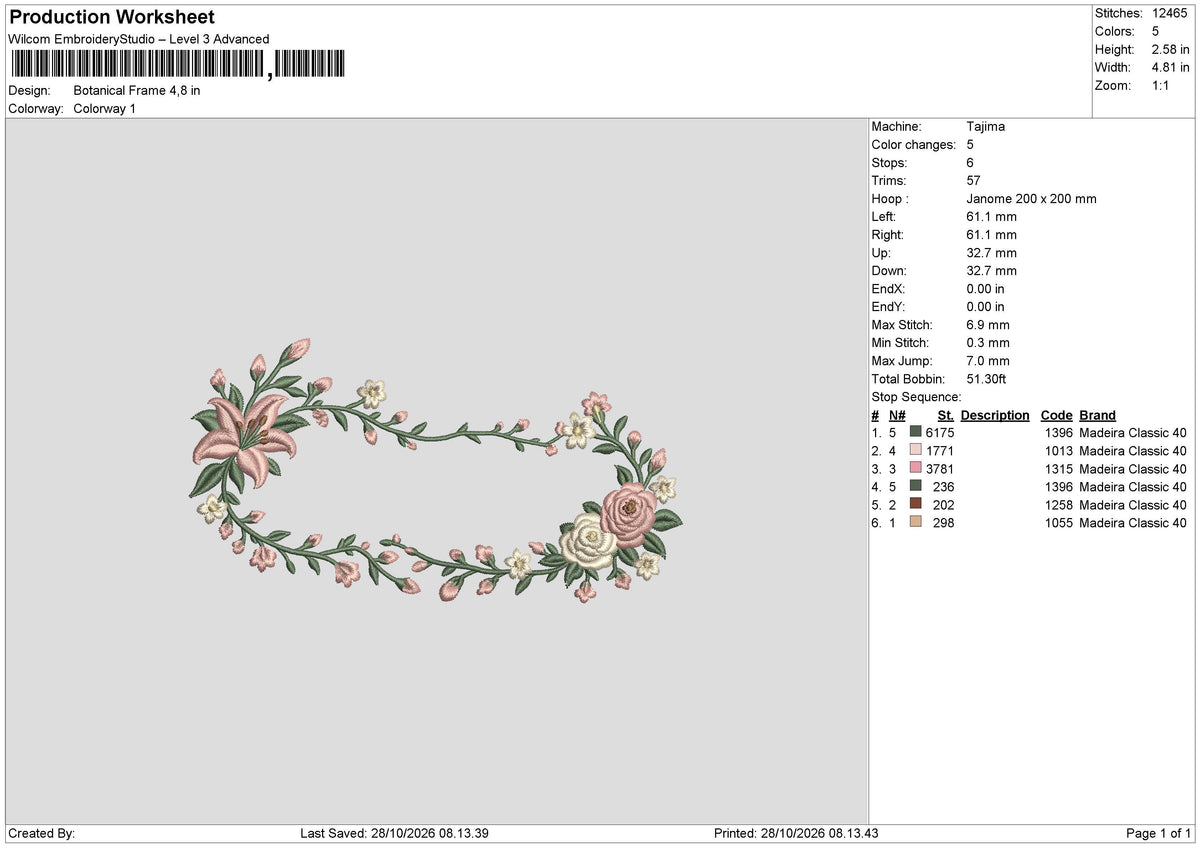This screenshot has width=1200, height=848.
Task: Click the Trims value 57
Action: (x=975, y=181)
